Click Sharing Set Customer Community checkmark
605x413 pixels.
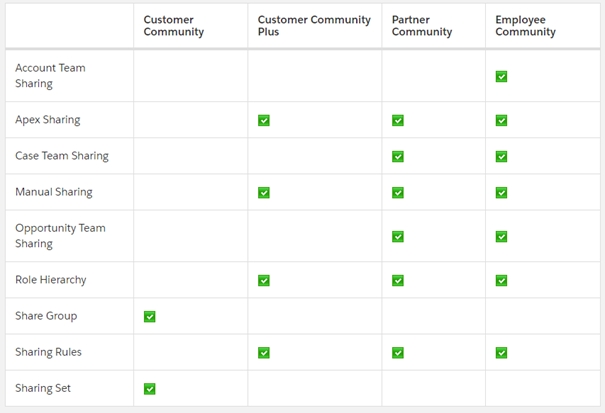pyautogui.click(x=150, y=389)
